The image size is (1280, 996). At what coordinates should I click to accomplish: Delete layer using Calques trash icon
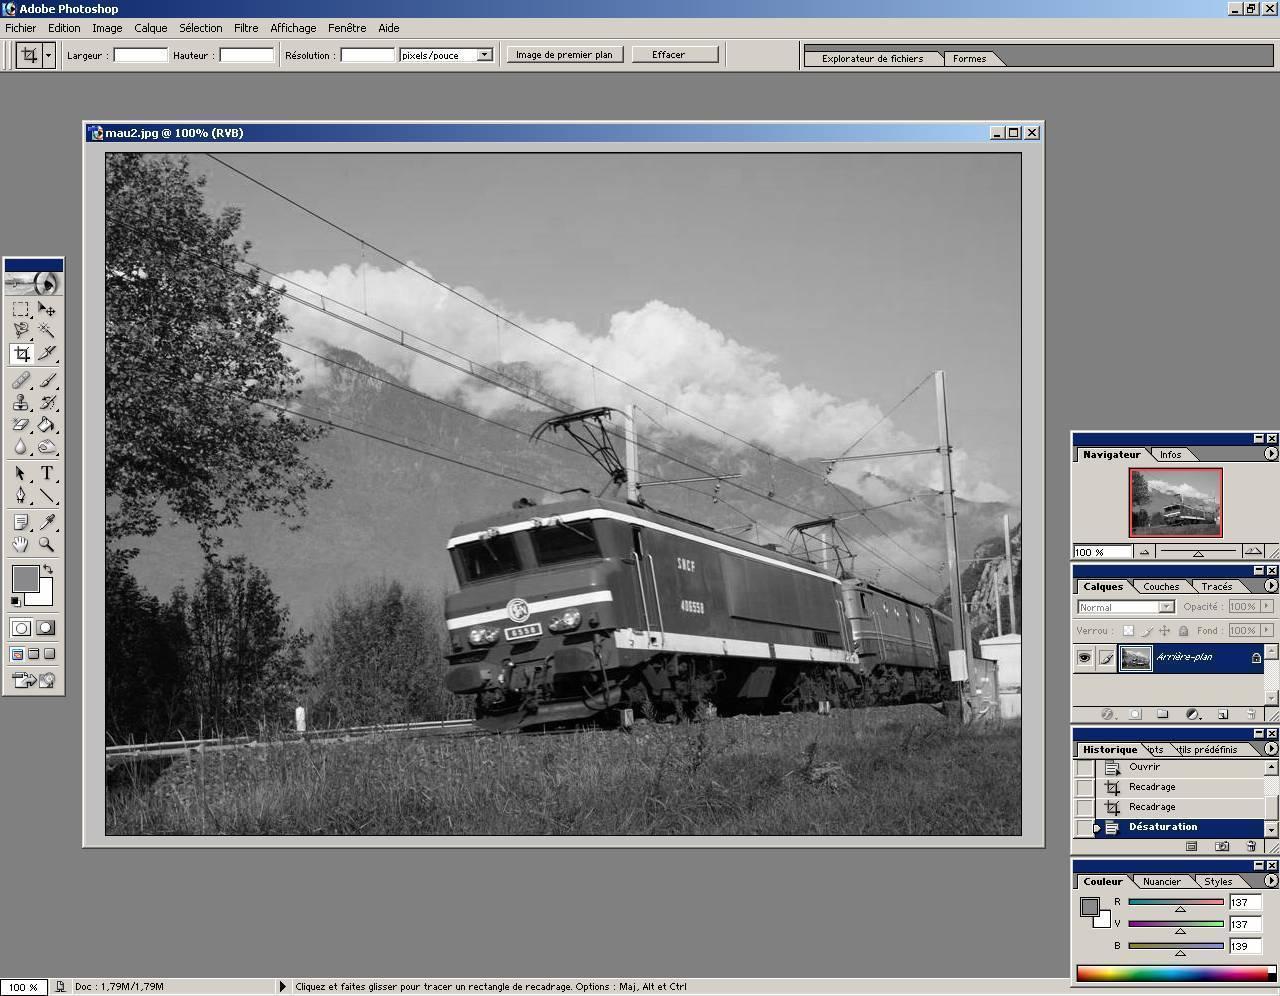pos(1250,714)
